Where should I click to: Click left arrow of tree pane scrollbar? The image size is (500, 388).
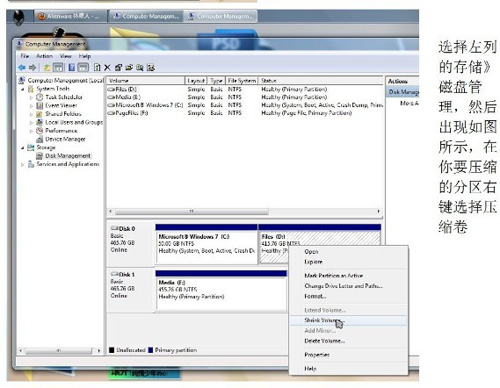pos(21,351)
